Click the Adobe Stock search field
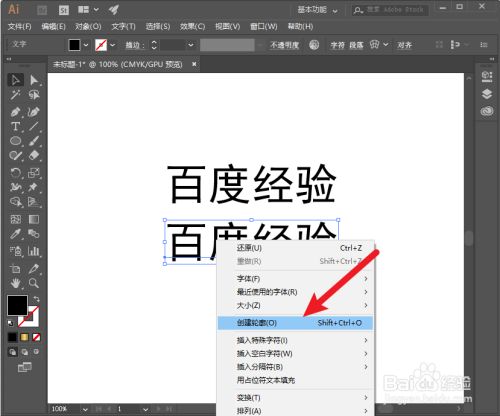Image resolution: width=500 pixels, height=416 pixels. 390,10
